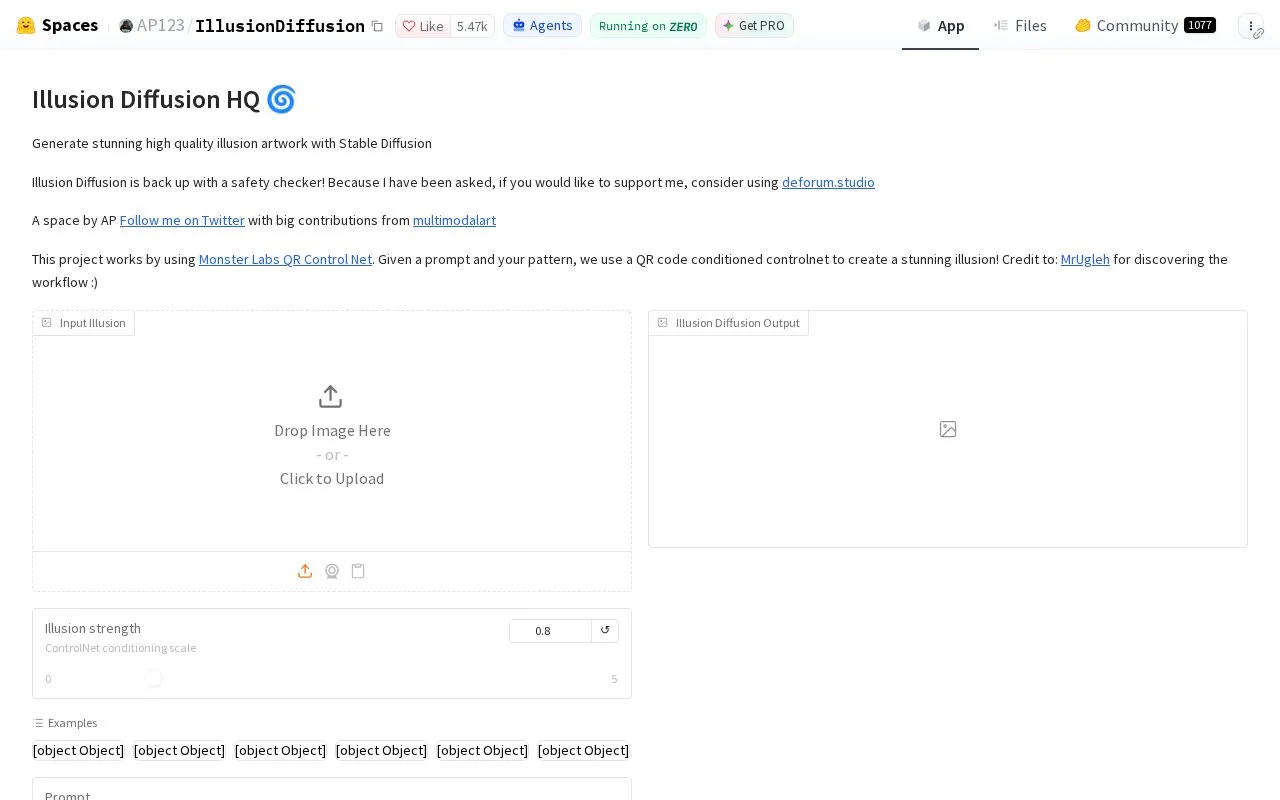Click the ControlNet conditioning scale caption
1280x800 pixels.
(x=120, y=648)
